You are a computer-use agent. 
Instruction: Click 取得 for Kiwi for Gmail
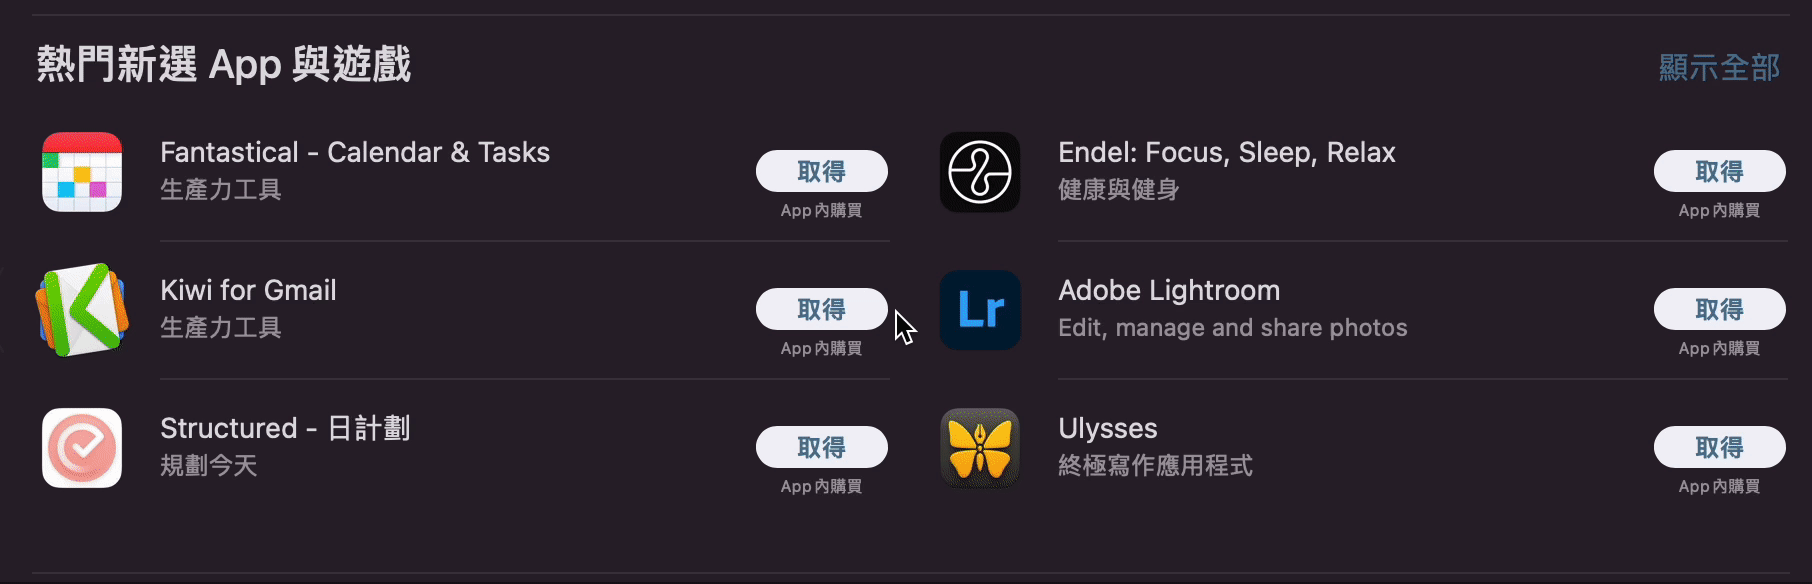pyautogui.click(x=823, y=309)
